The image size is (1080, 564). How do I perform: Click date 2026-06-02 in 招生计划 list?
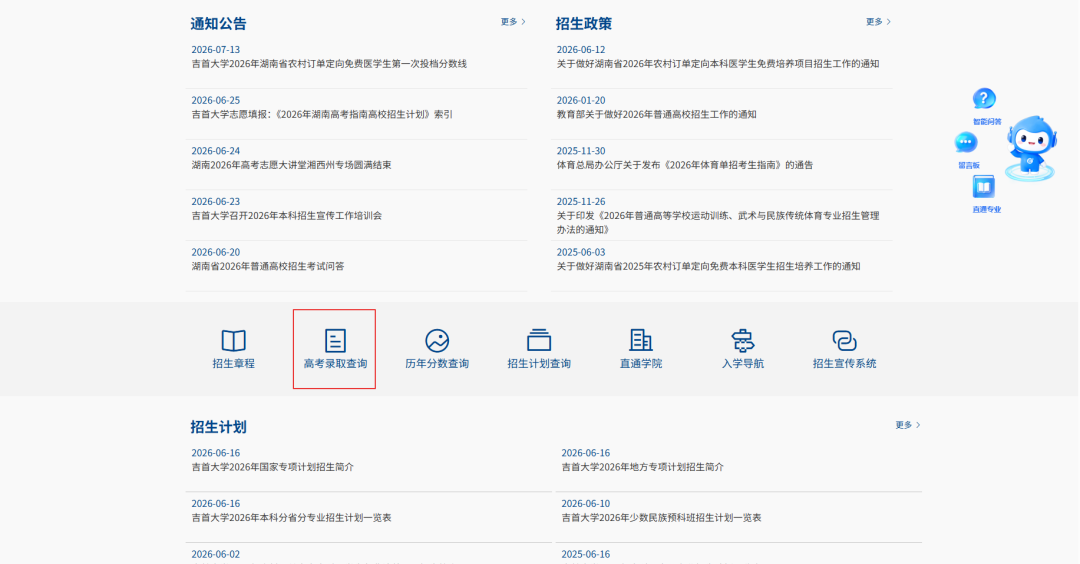[x=216, y=554]
